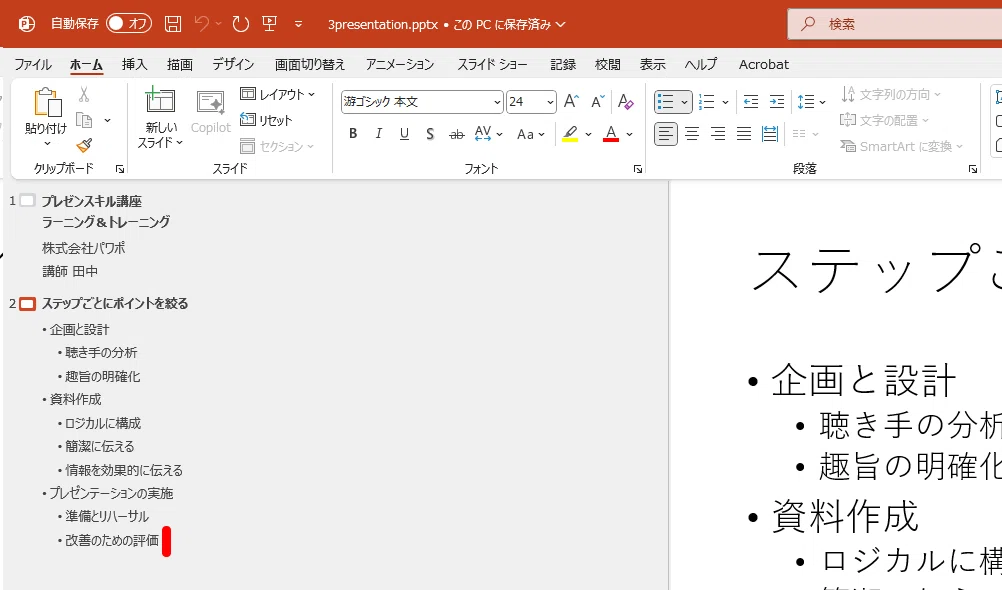Switch to the 挿入 tab

134,65
